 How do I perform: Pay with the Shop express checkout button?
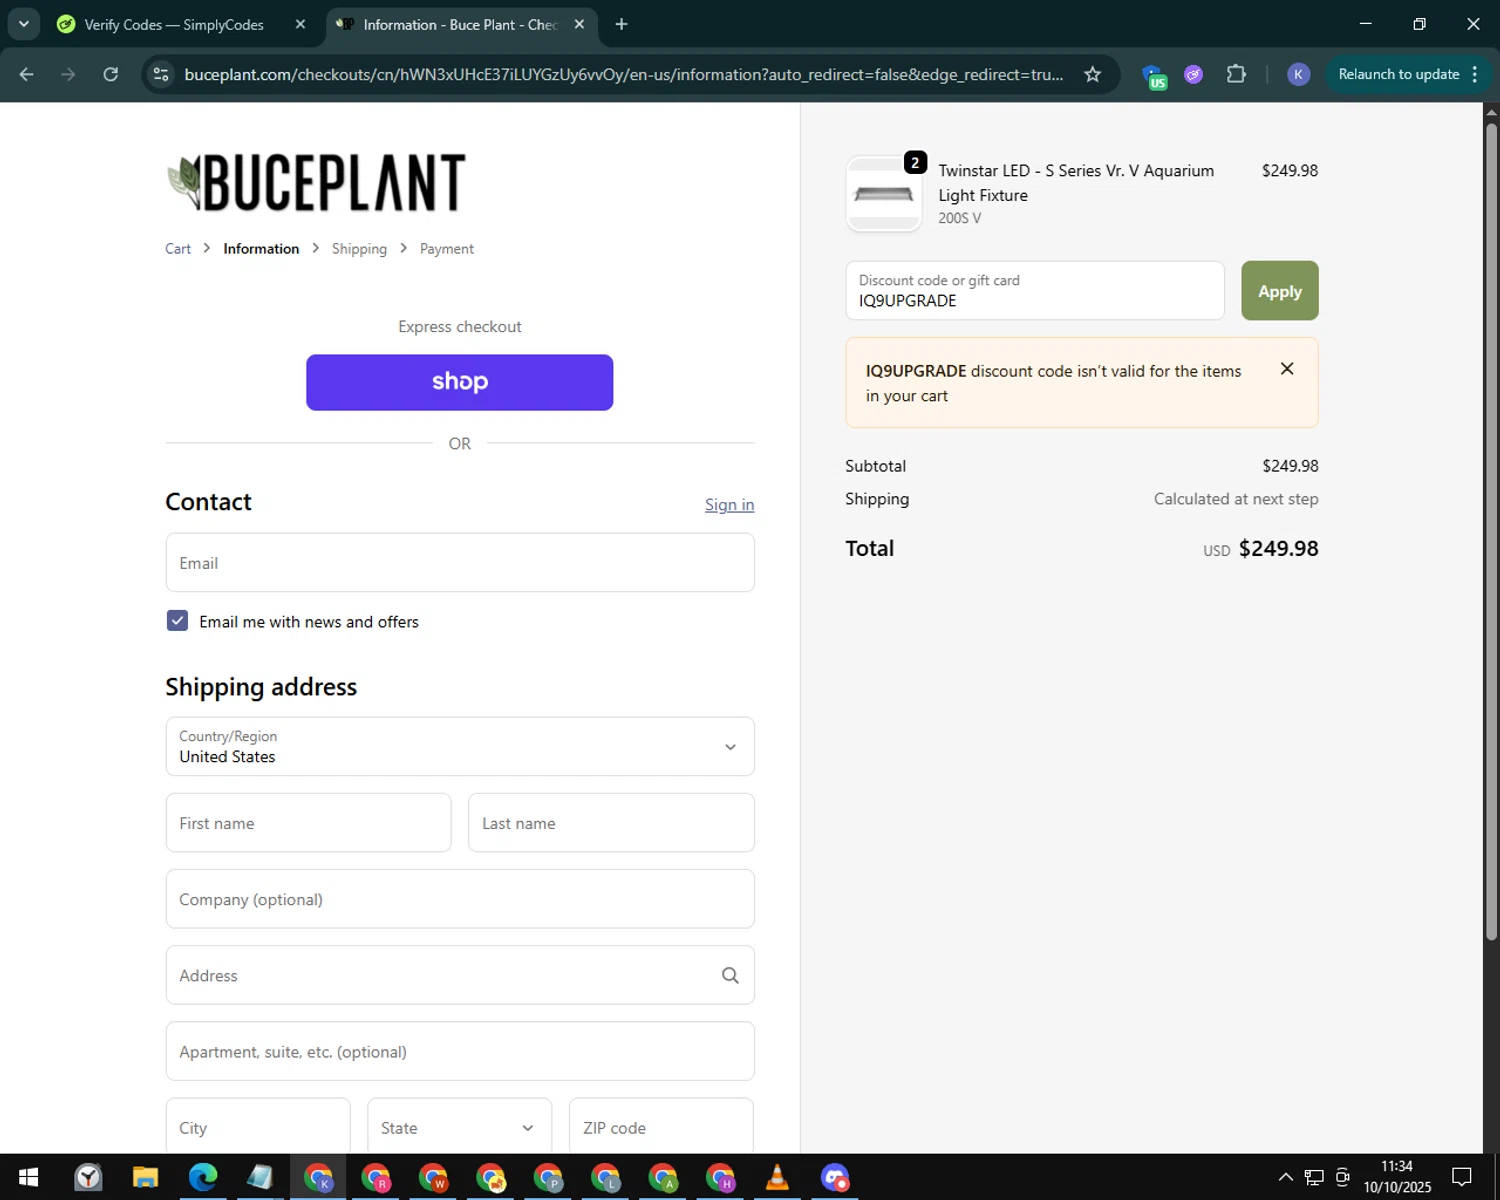(x=459, y=382)
